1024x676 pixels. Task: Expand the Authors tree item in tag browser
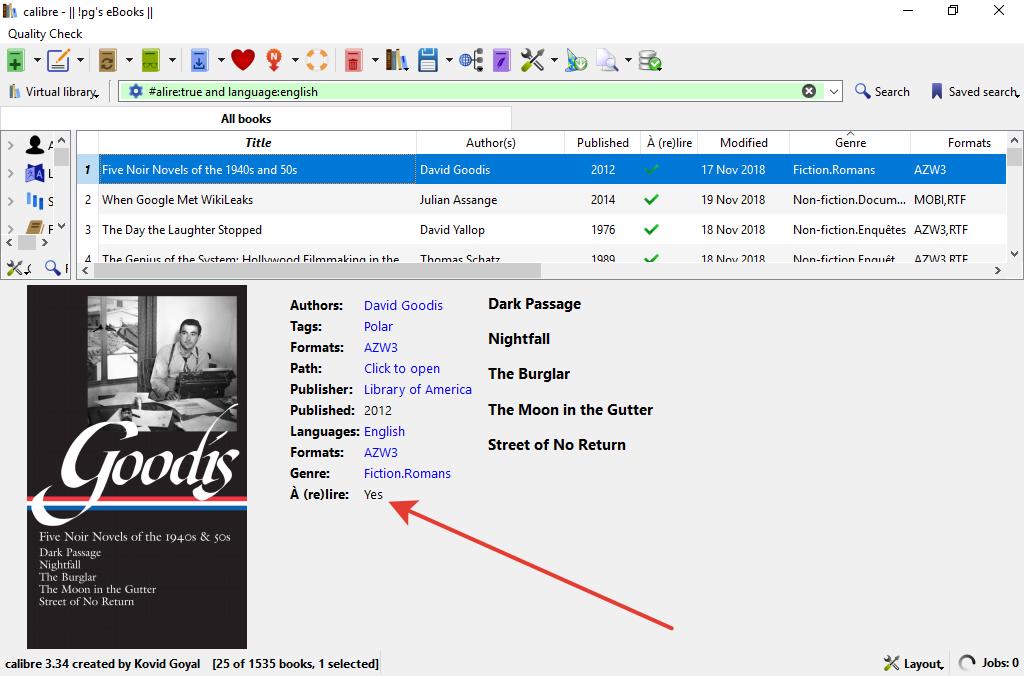10,145
